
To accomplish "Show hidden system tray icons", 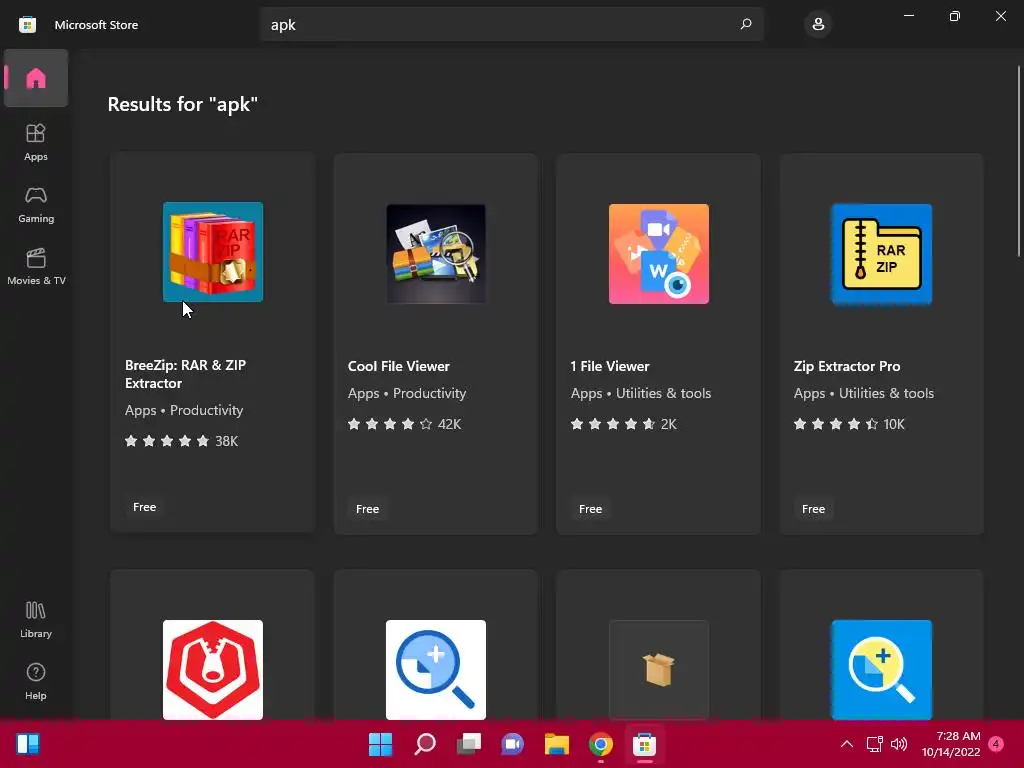I will pos(846,744).
